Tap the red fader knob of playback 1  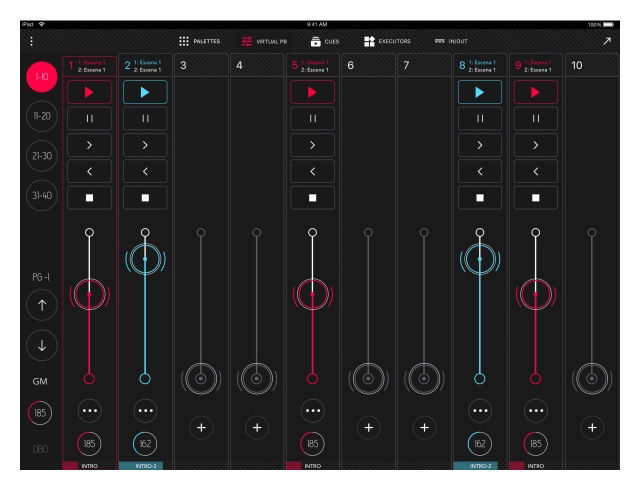[89, 294]
